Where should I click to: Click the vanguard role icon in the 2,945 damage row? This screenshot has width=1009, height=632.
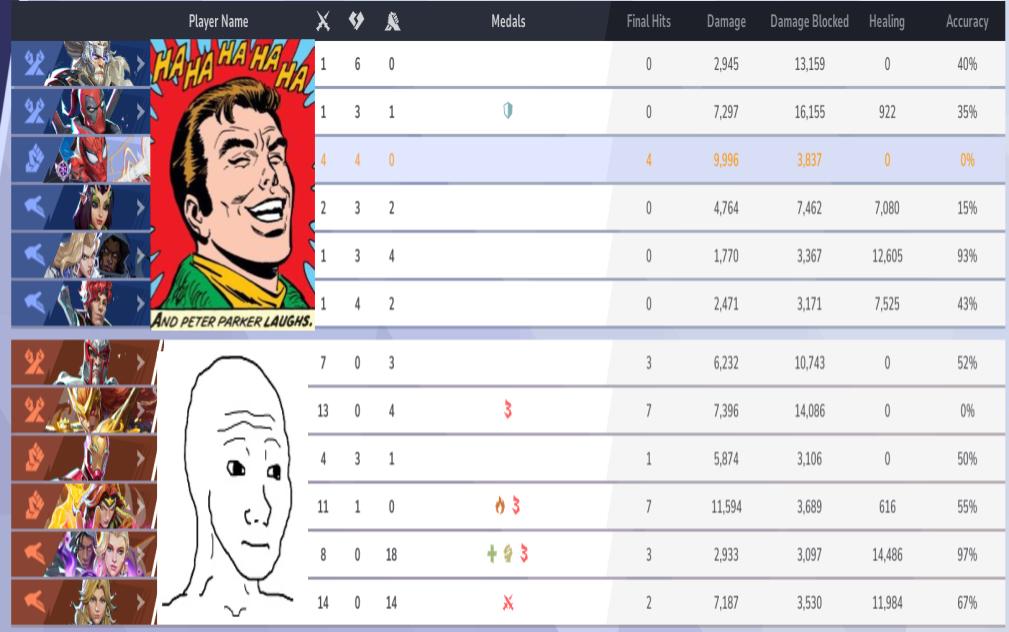[x=34, y=64]
